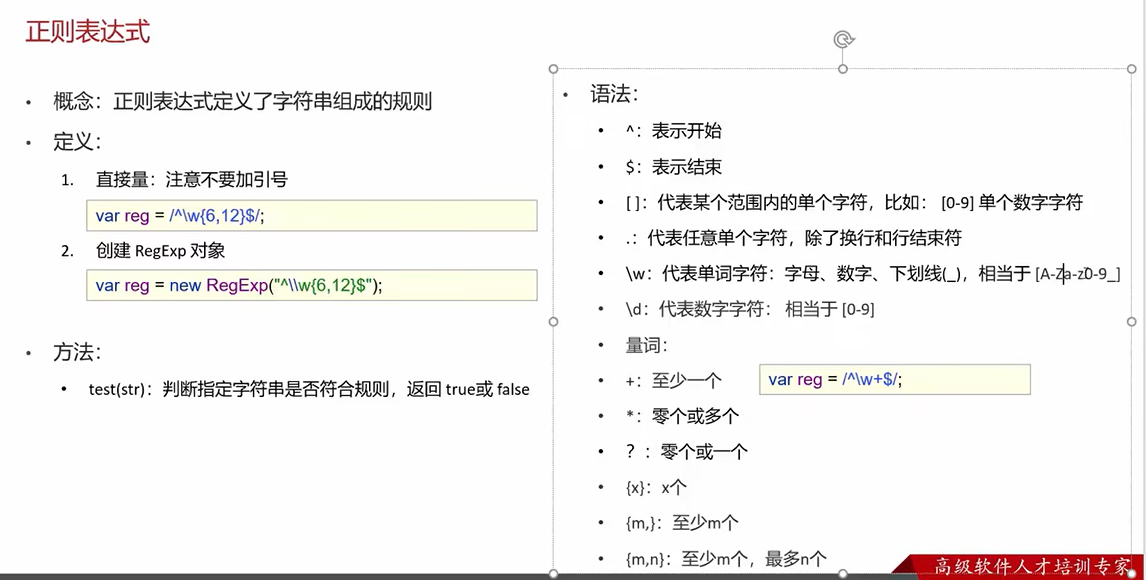Click the line 概念：正则表达式定义了字符串组成的规则

click(243, 101)
